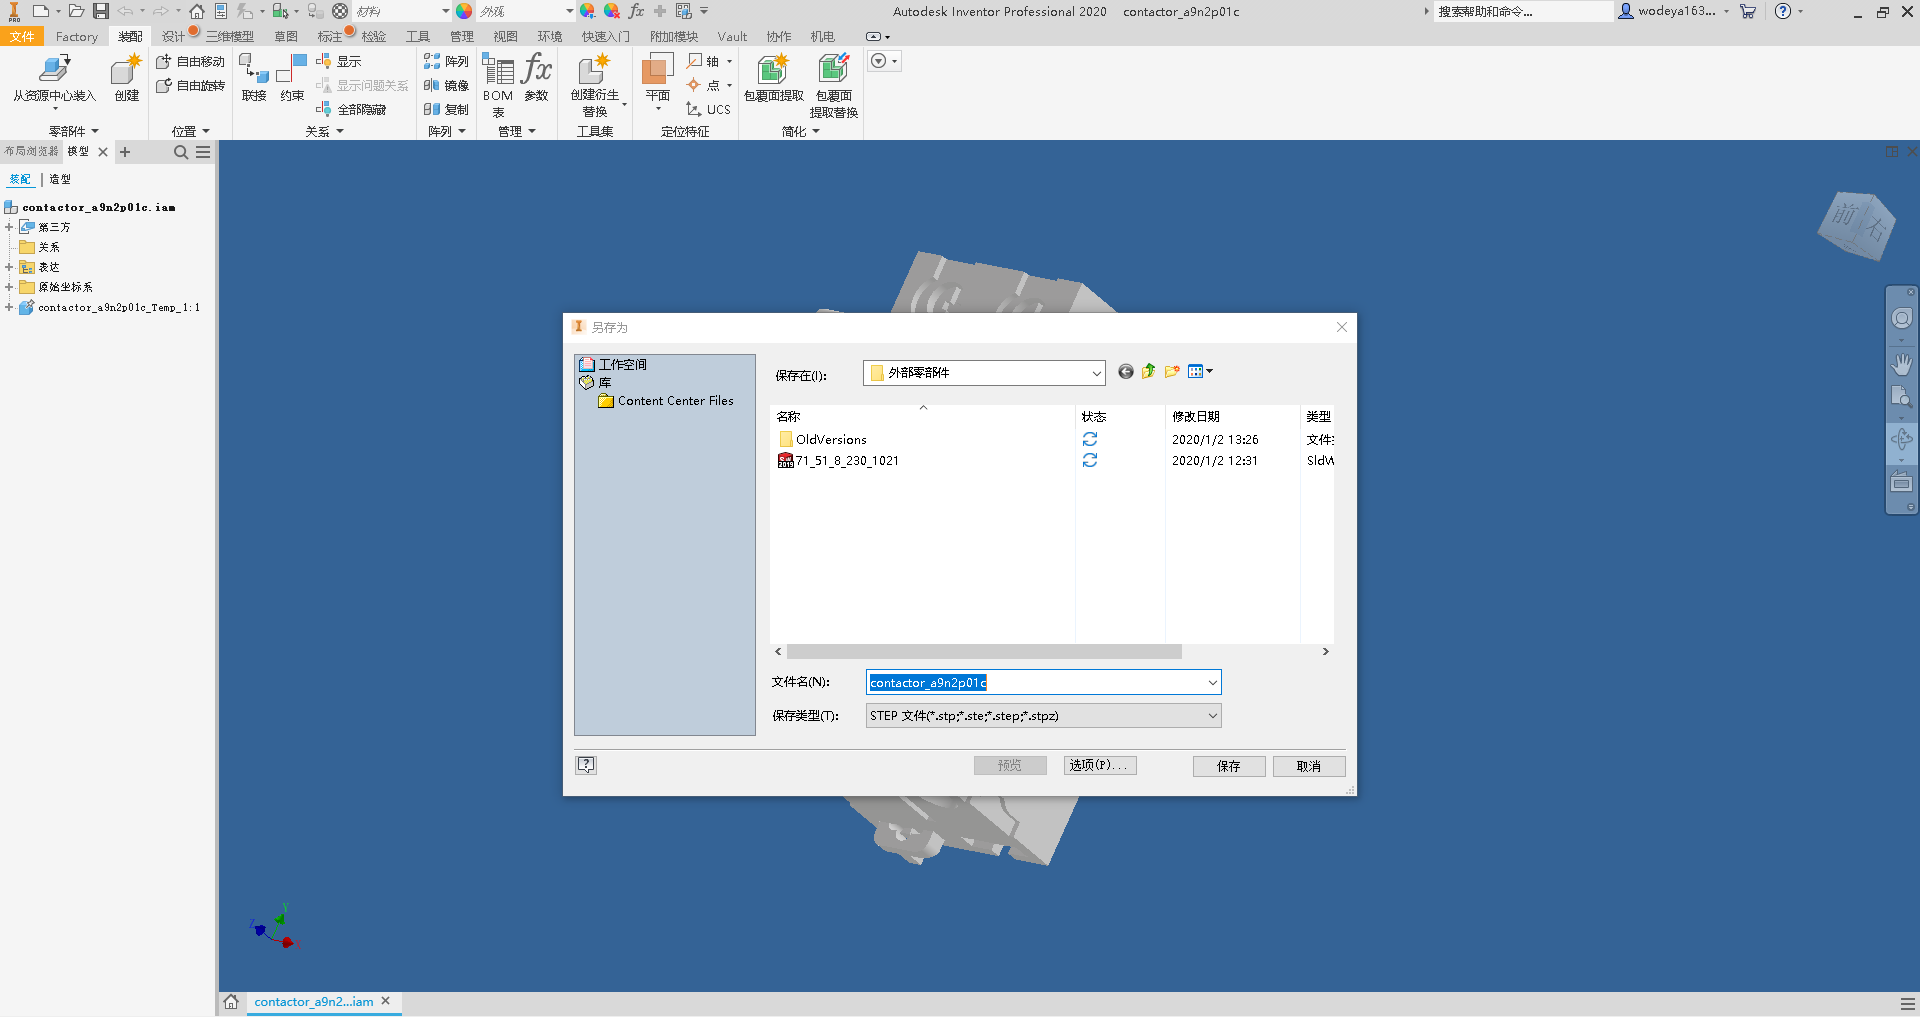
Task: Open the fx Parameters tool
Action: [x=537, y=72]
